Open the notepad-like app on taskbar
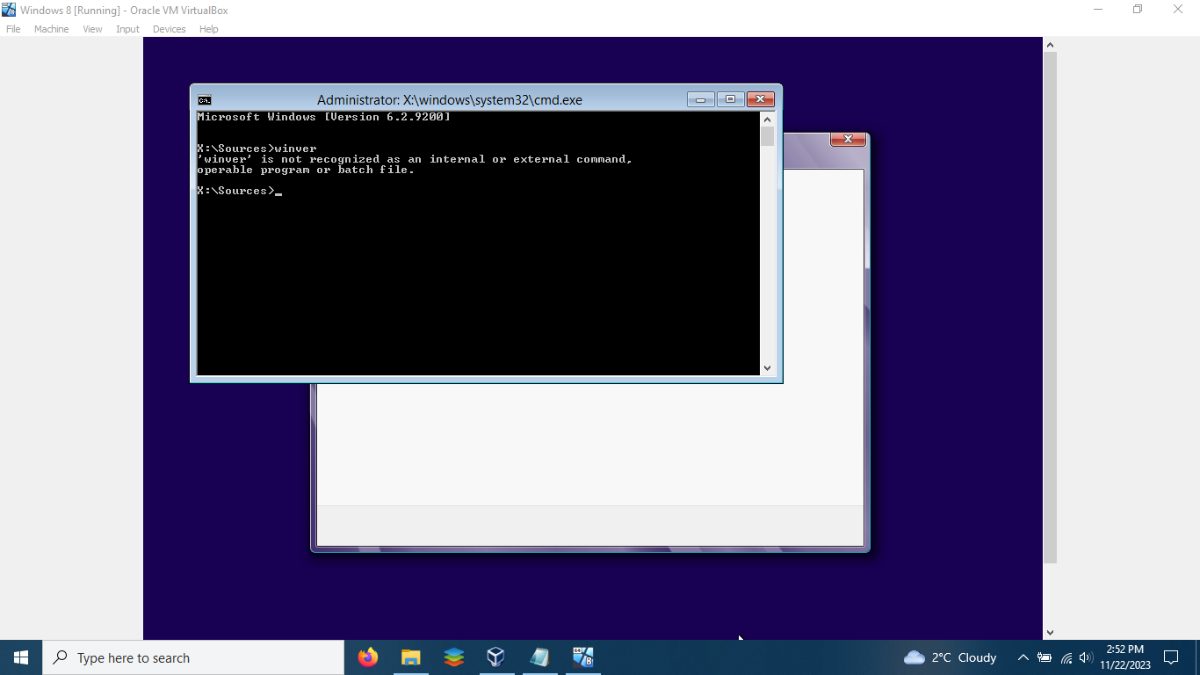The height and width of the screenshot is (675, 1200). [540, 657]
